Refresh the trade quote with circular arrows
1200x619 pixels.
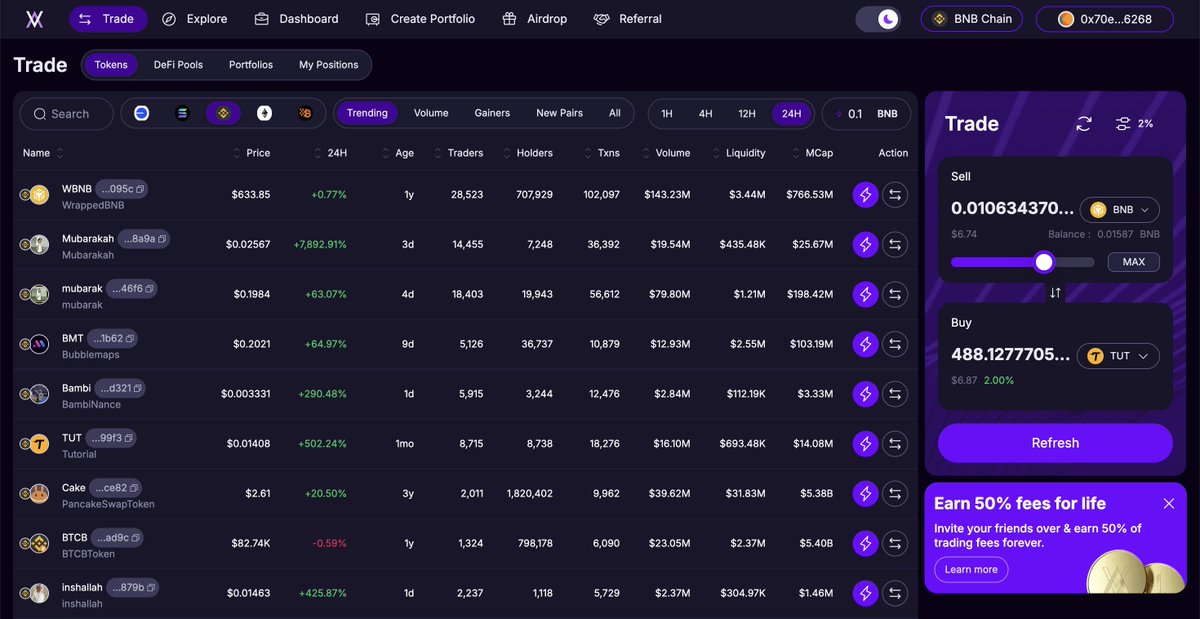point(1084,124)
